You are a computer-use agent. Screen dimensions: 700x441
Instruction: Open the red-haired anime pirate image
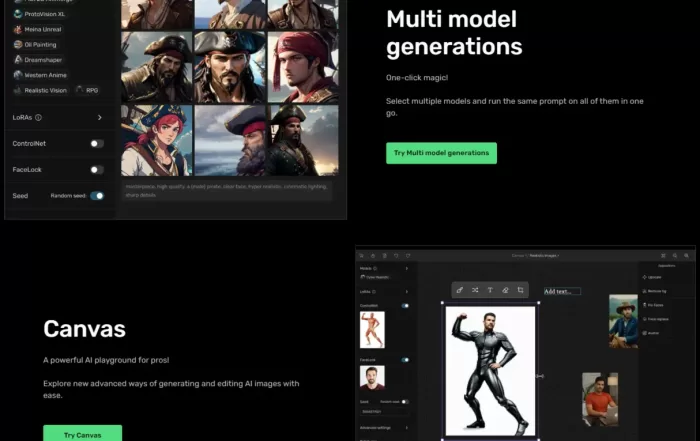(x=157, y=140)
